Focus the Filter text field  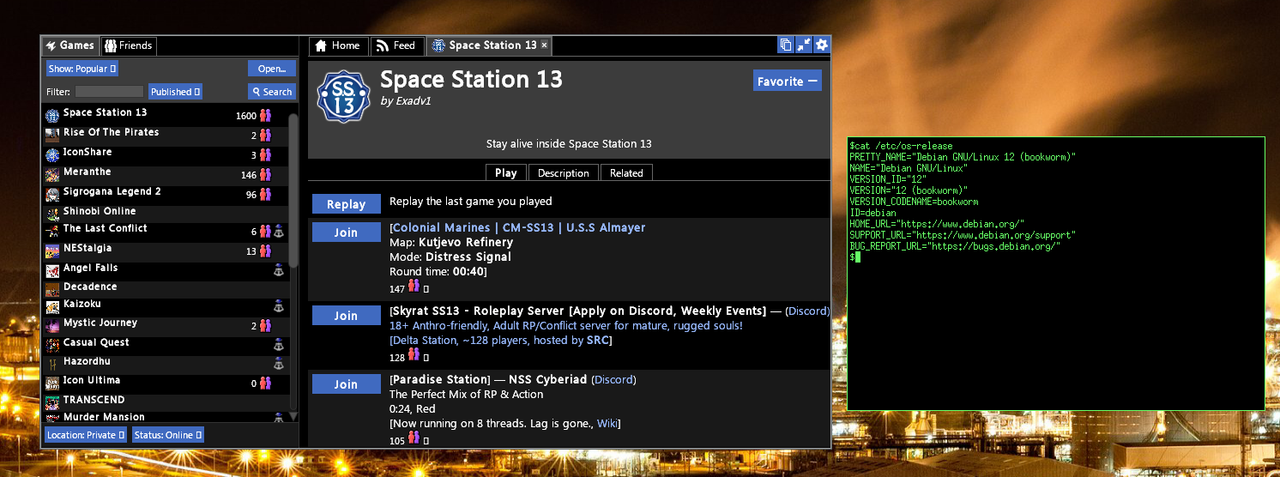pos(109,91)
